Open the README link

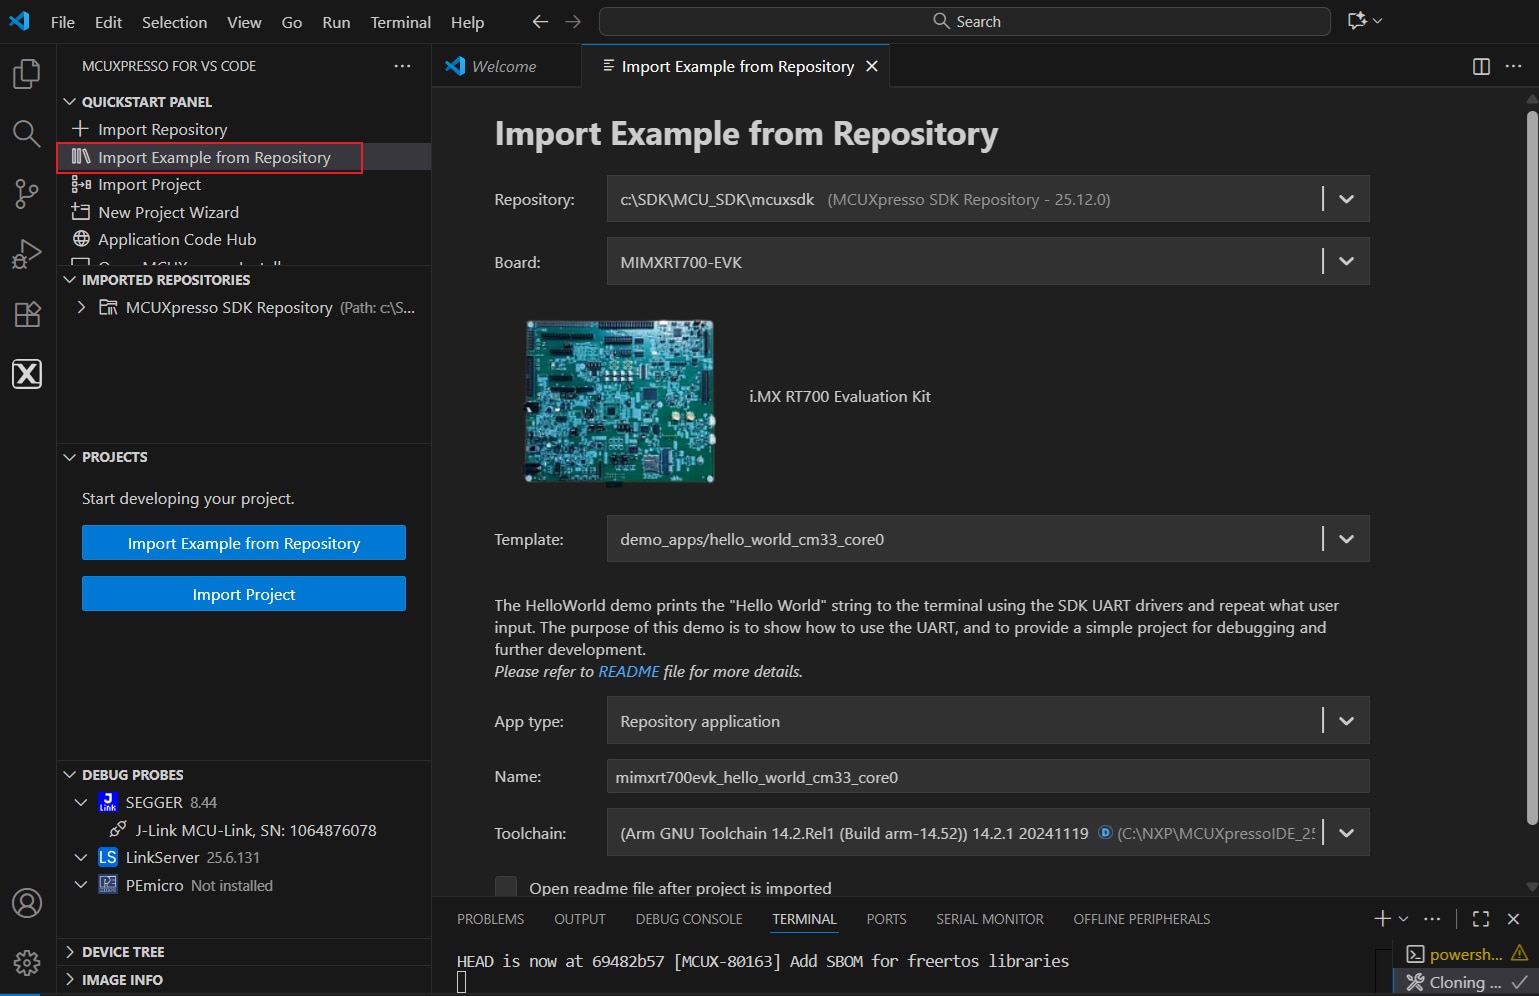[x=628, y=671]
